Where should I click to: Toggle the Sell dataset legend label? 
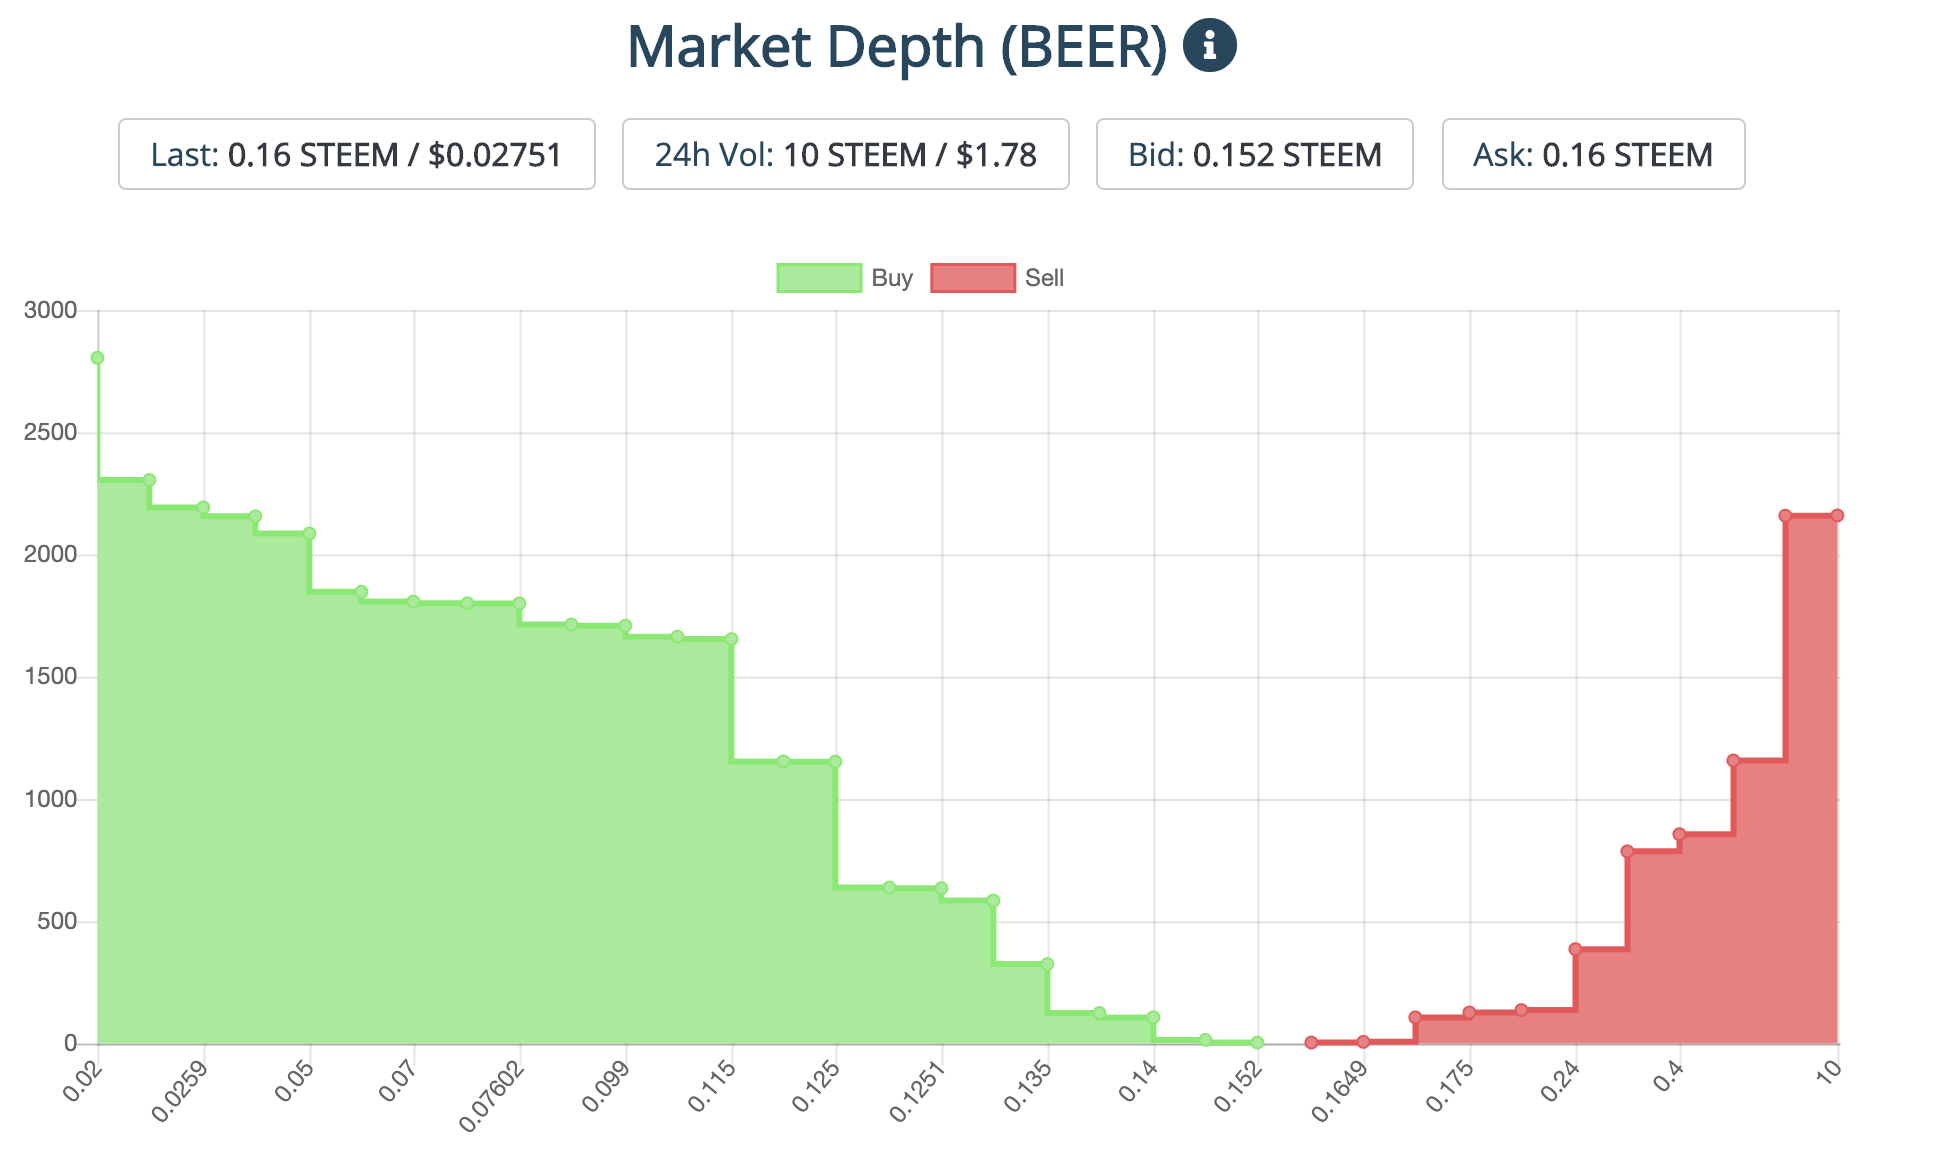[x=1044, y=278]
